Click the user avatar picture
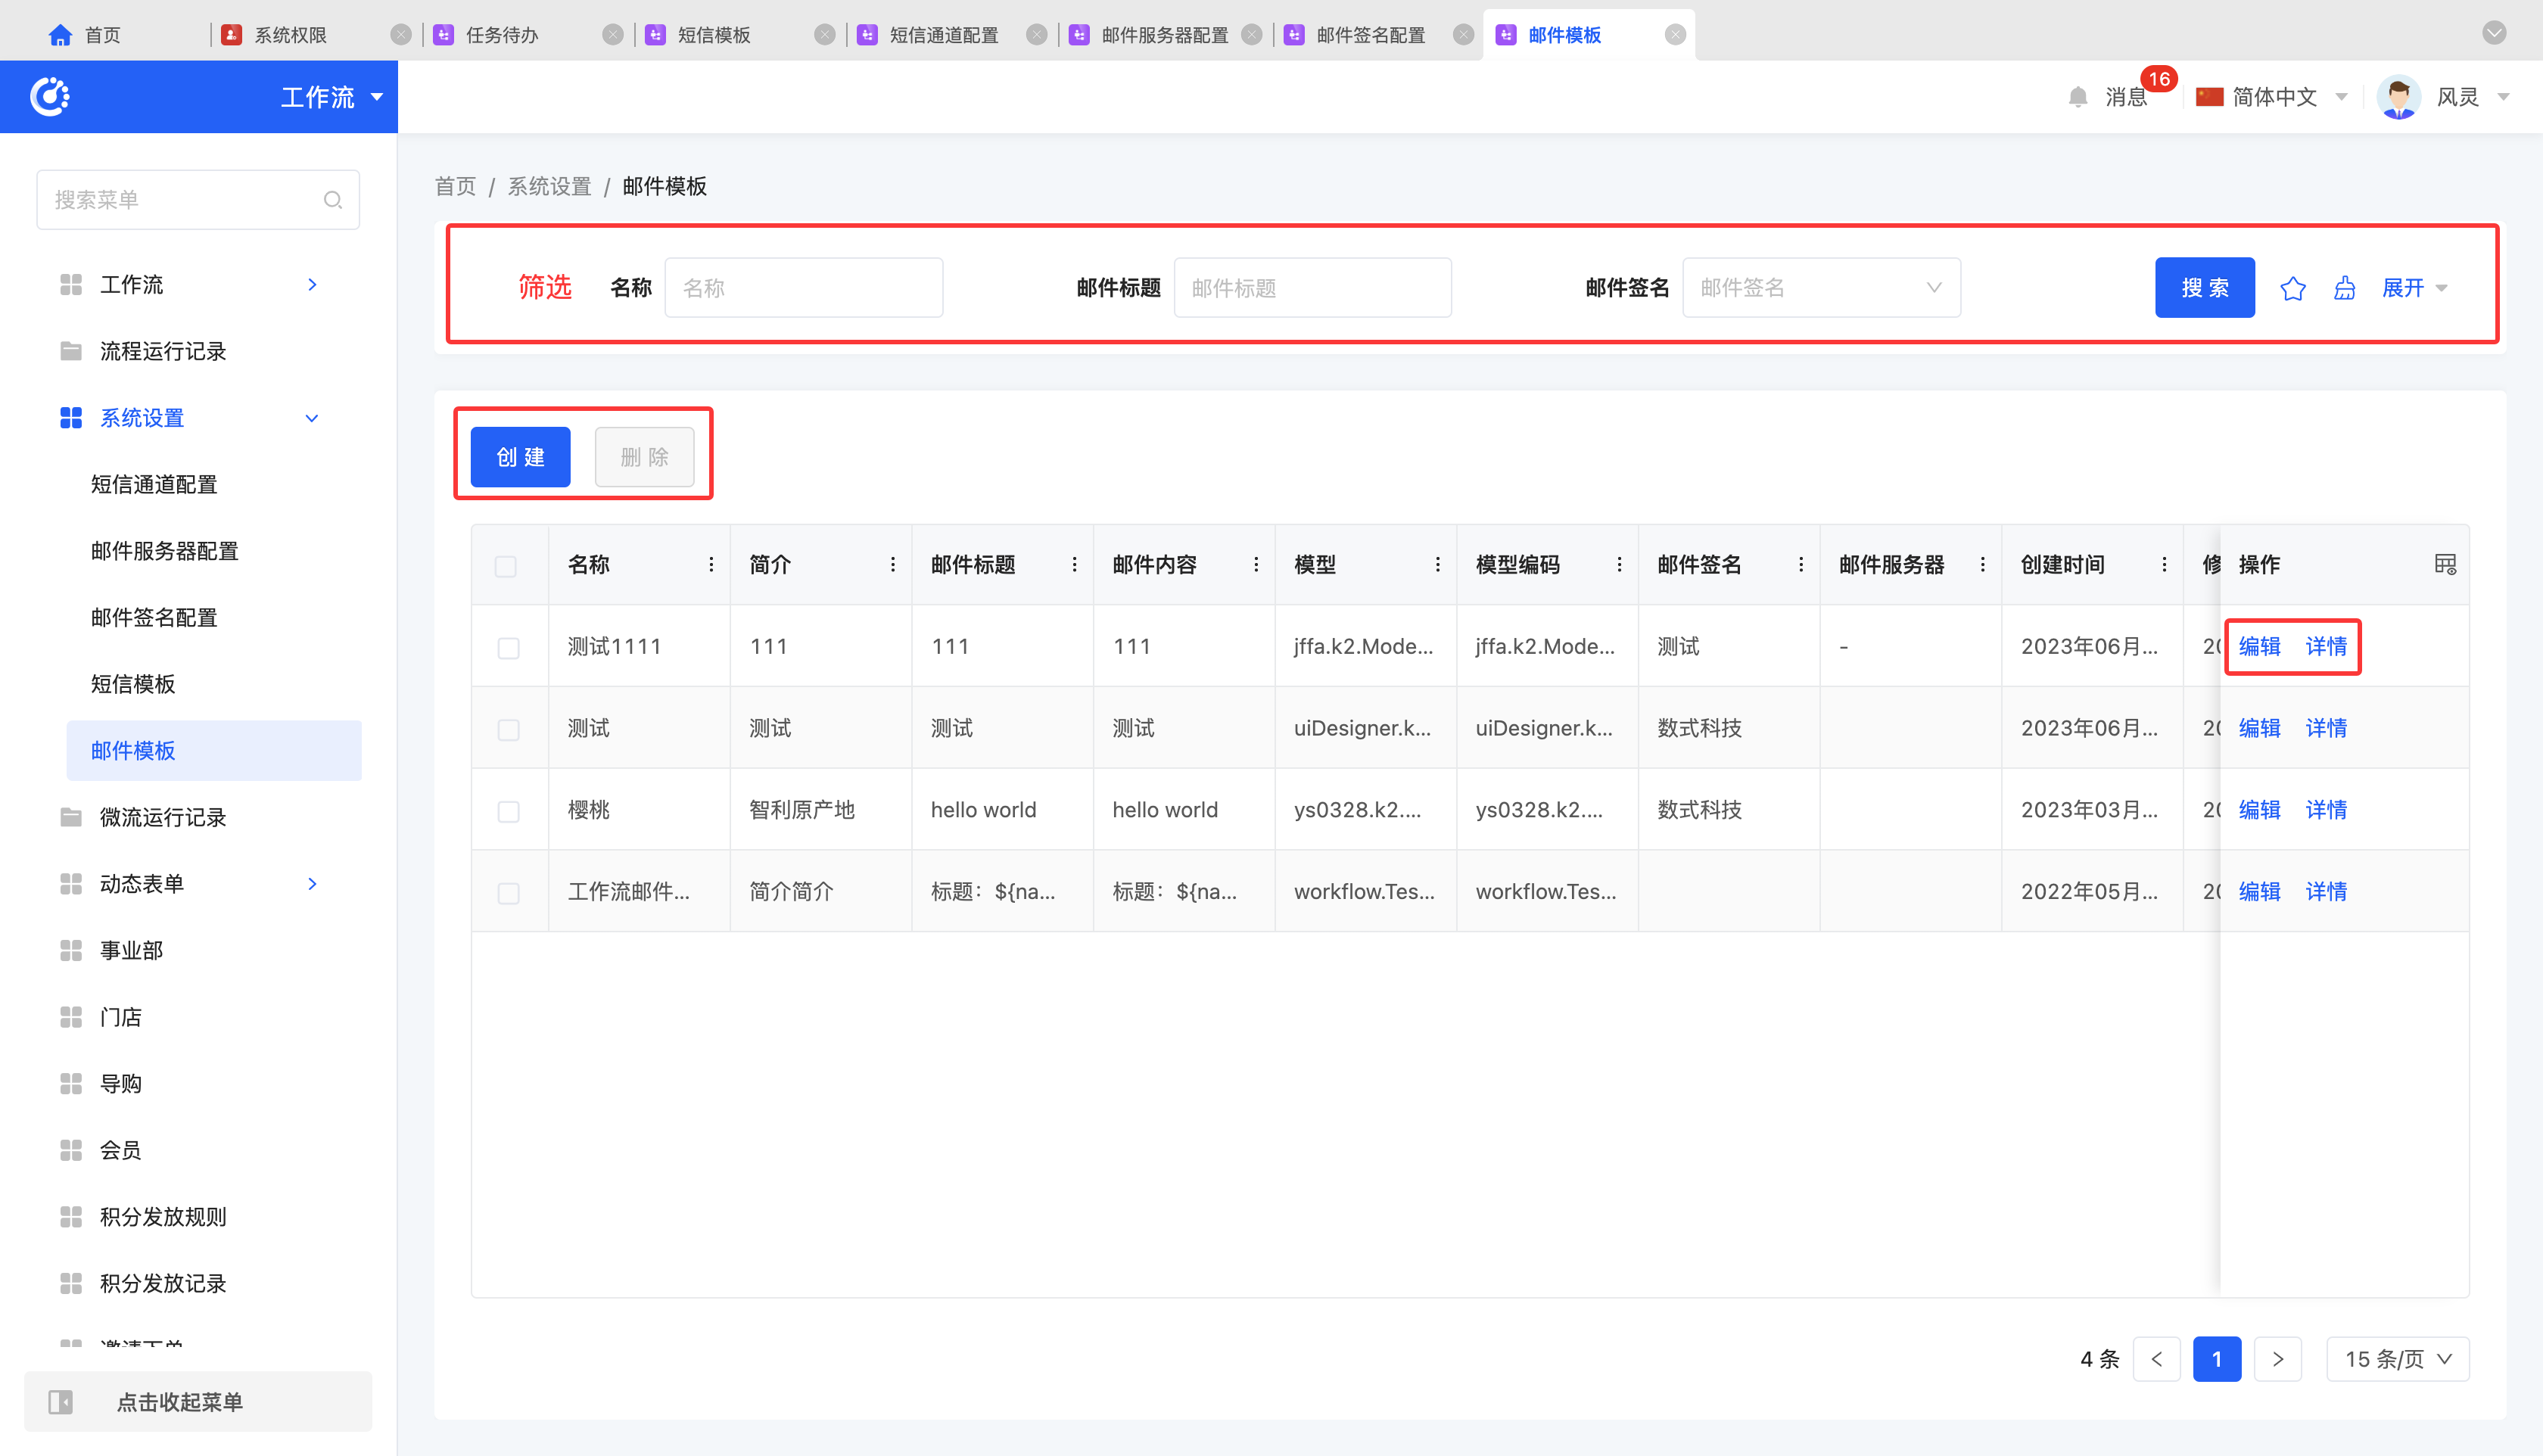 pos(2398,97)
